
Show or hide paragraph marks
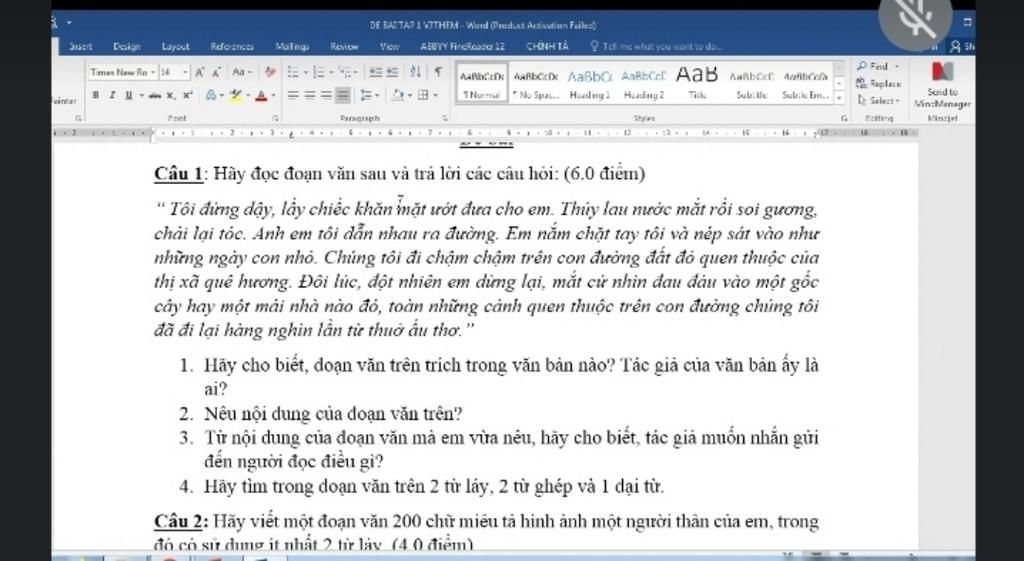tap(438, 72)
